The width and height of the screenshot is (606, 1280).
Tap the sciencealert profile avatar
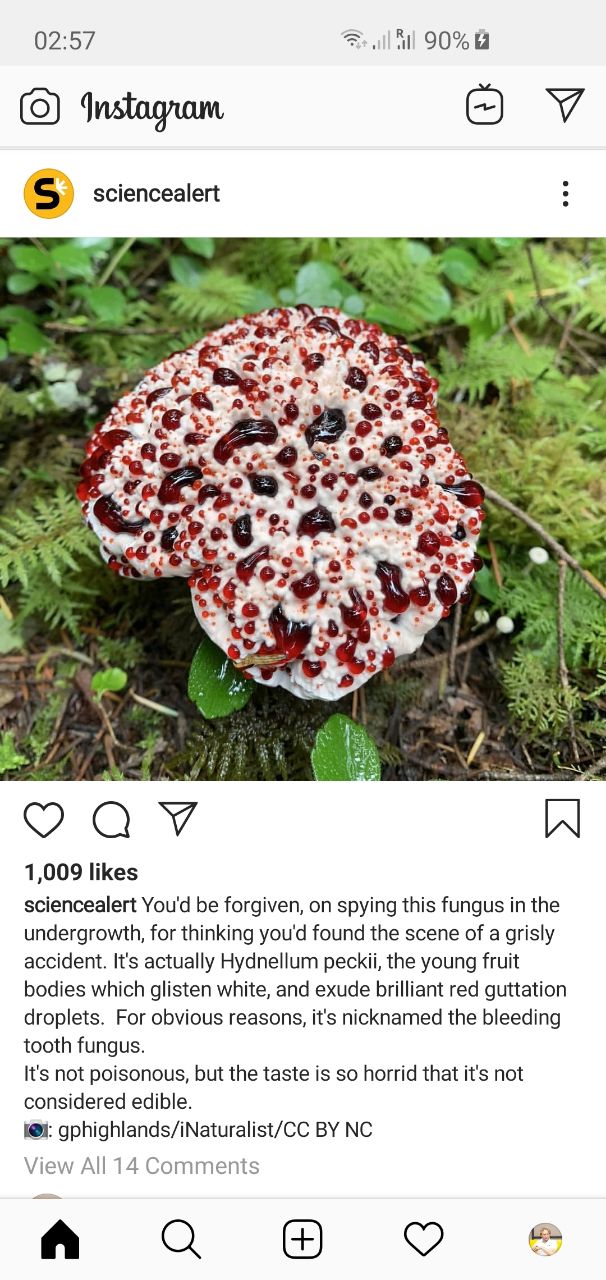point(49,193)
